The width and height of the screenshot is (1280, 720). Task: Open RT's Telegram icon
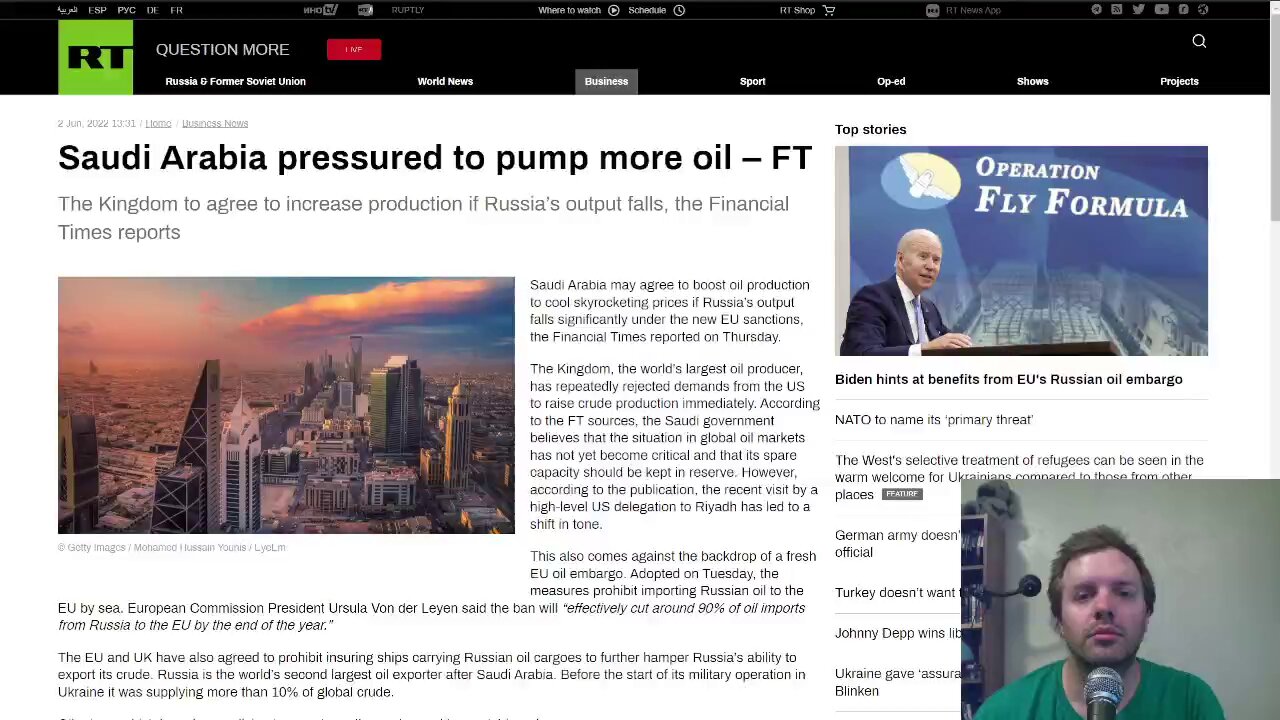[x=1096, y=10]
